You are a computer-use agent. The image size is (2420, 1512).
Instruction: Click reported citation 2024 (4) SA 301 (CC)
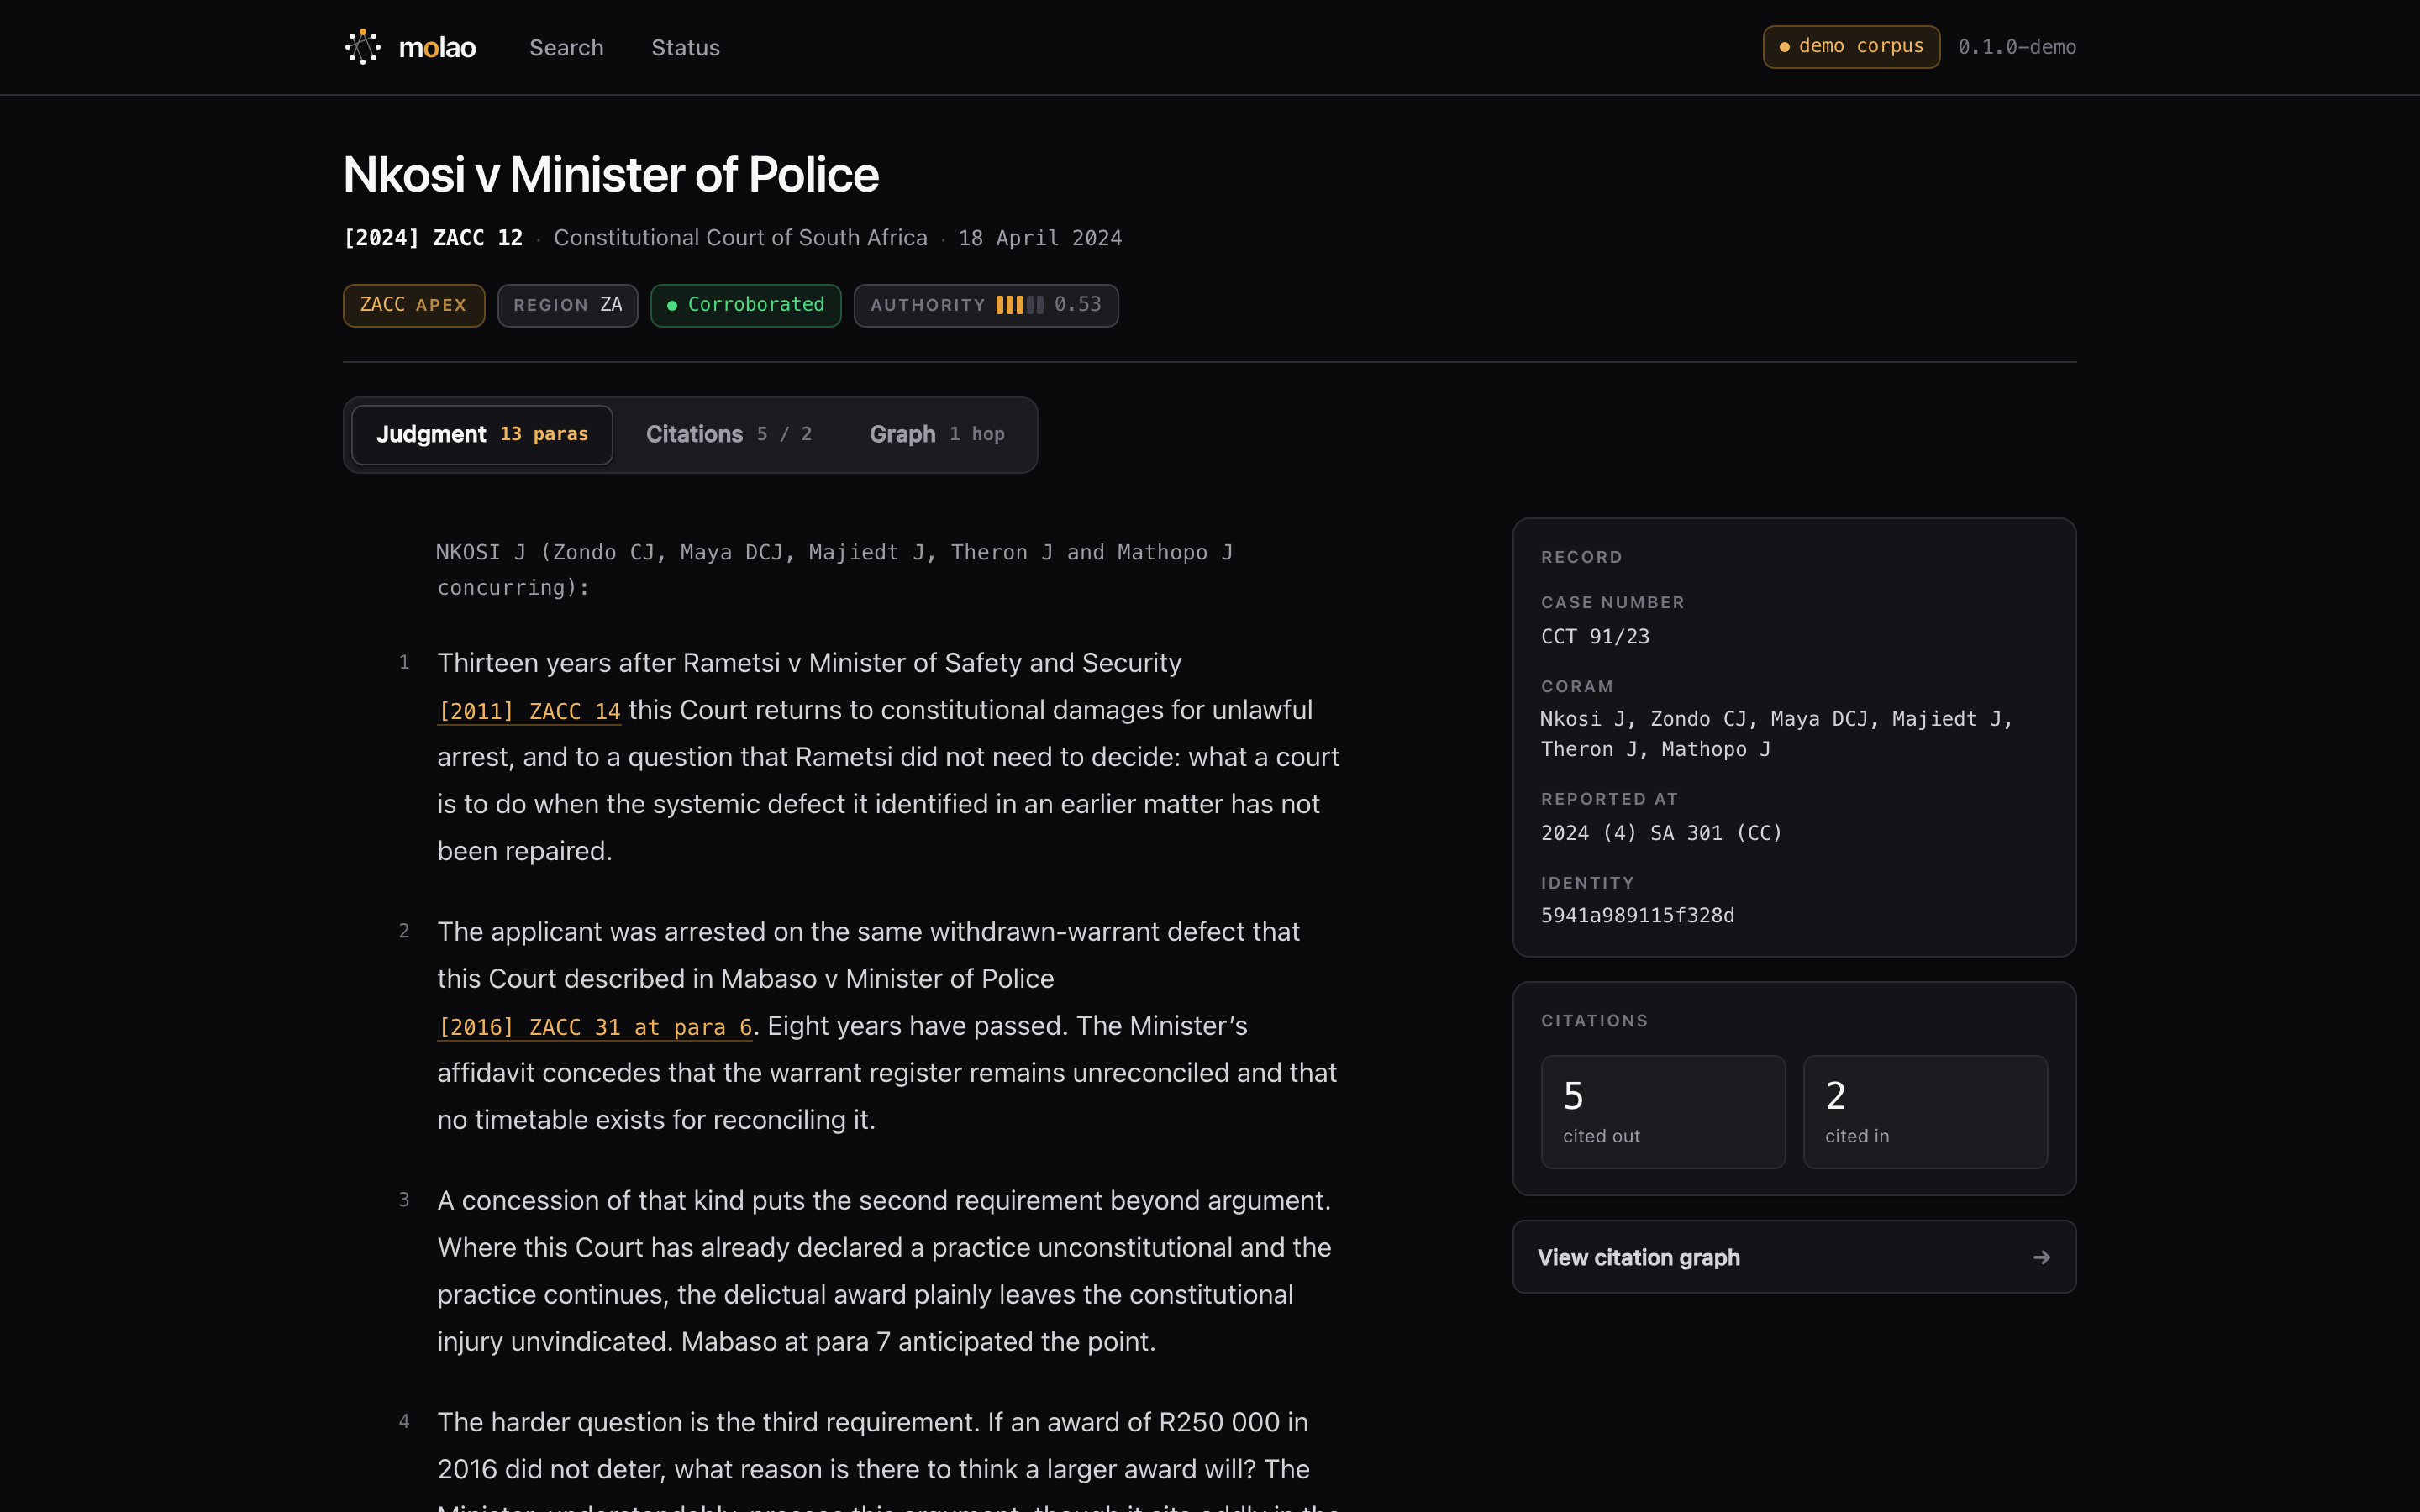tap(1661, 833)
